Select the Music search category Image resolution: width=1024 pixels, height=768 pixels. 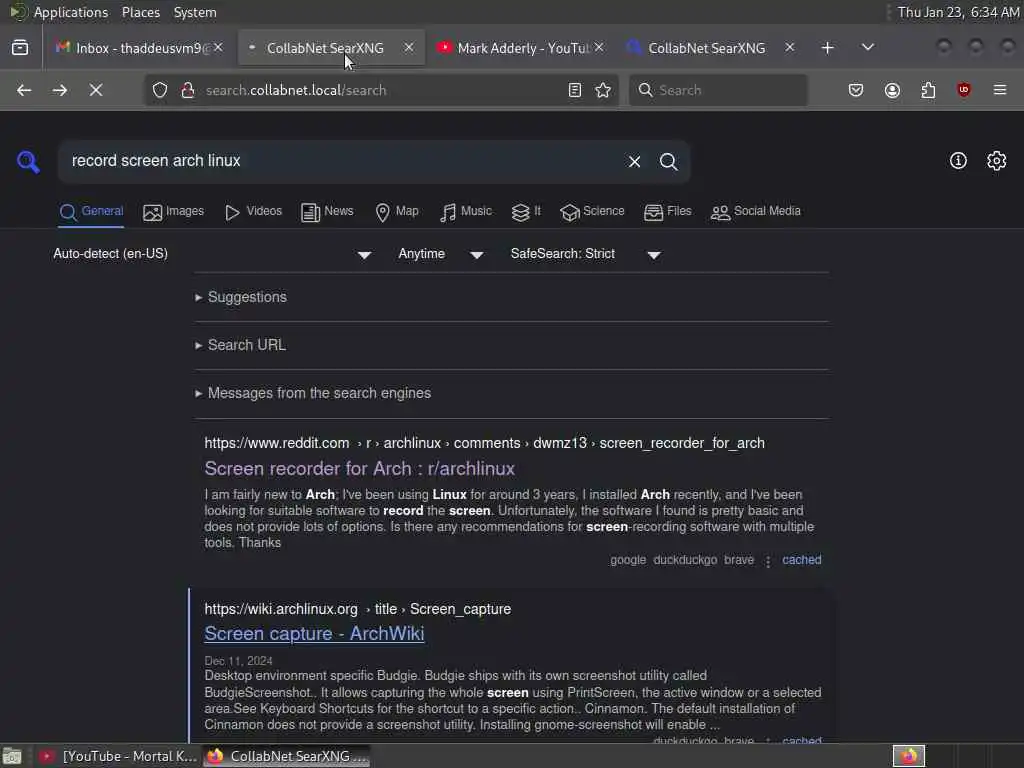click(466, 212)
